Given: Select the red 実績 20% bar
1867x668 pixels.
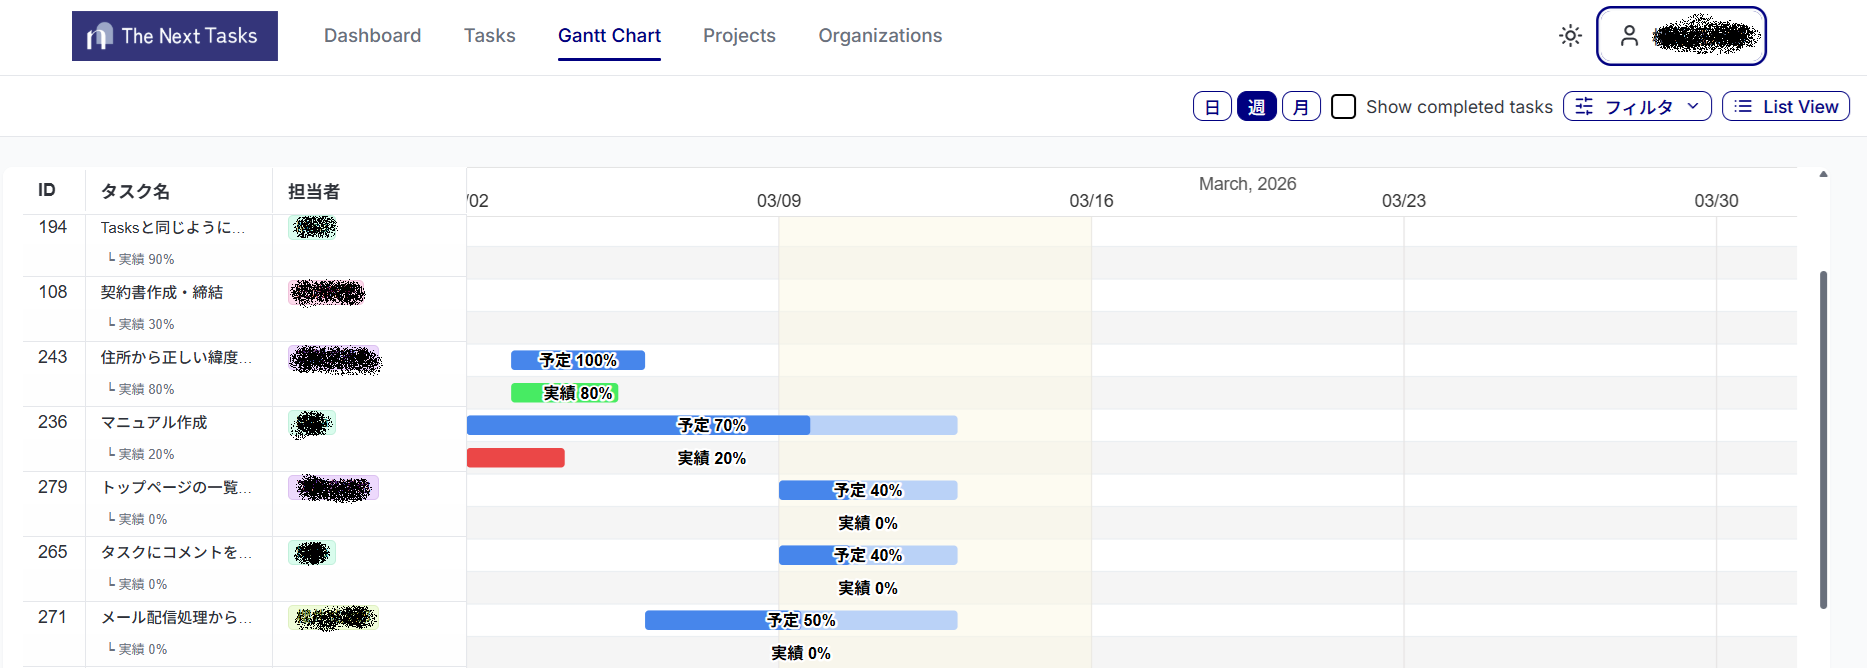Looking at the screenshot, I should [x=516, y=458].
